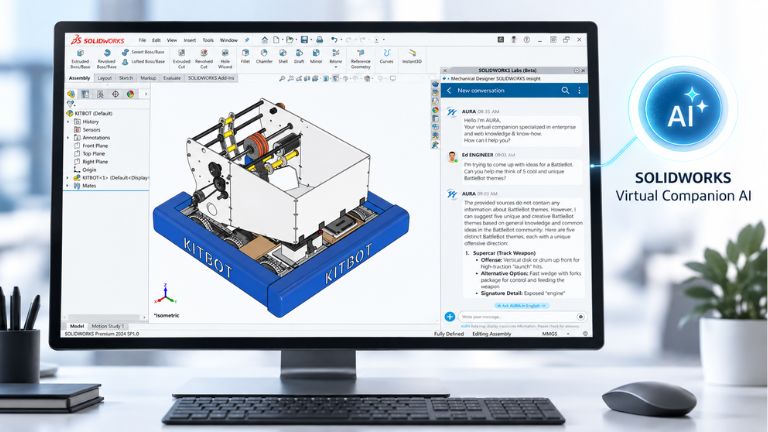
Task: Open the View menu
Action: tap(172, 40)
